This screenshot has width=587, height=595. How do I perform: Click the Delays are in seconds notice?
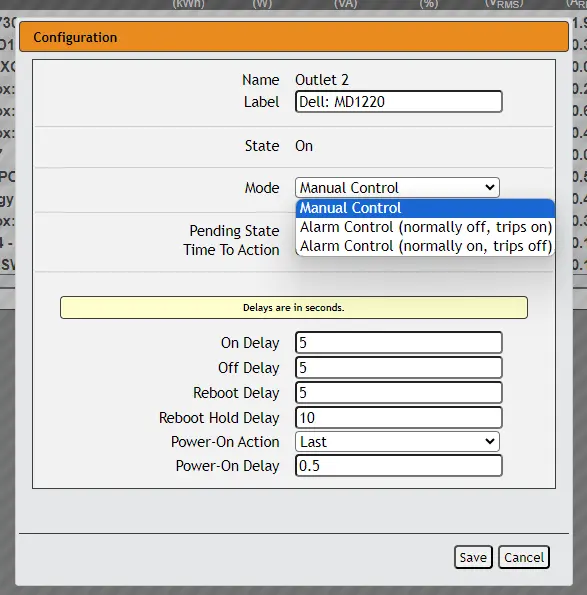[294, 307]
